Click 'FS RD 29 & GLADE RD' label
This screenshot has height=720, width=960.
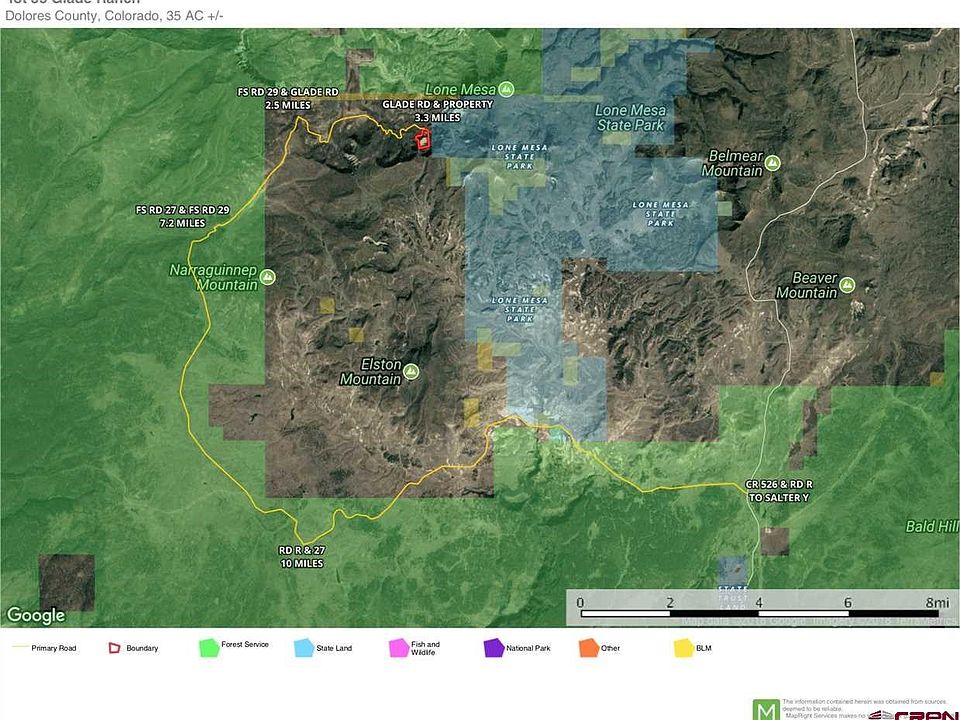tap(288, 92)
